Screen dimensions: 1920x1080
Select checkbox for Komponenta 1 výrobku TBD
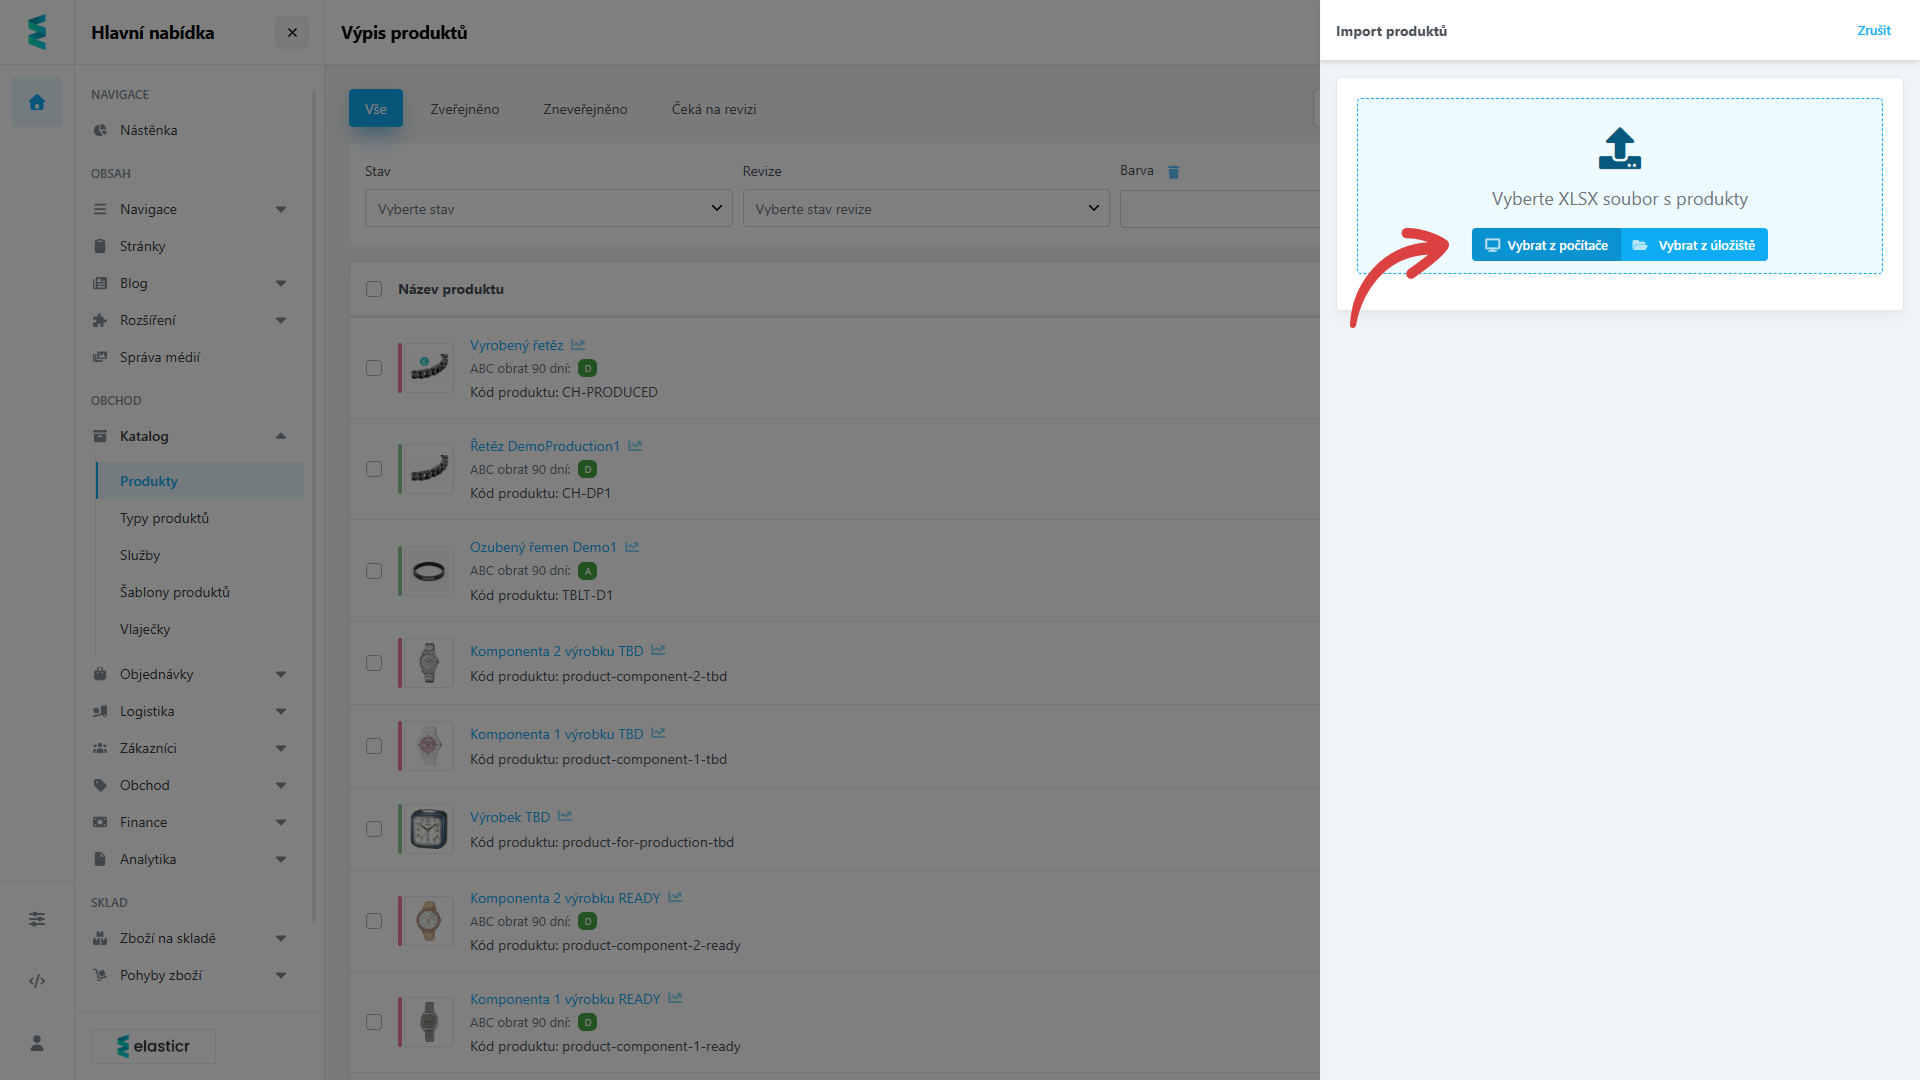click(374, 746)
